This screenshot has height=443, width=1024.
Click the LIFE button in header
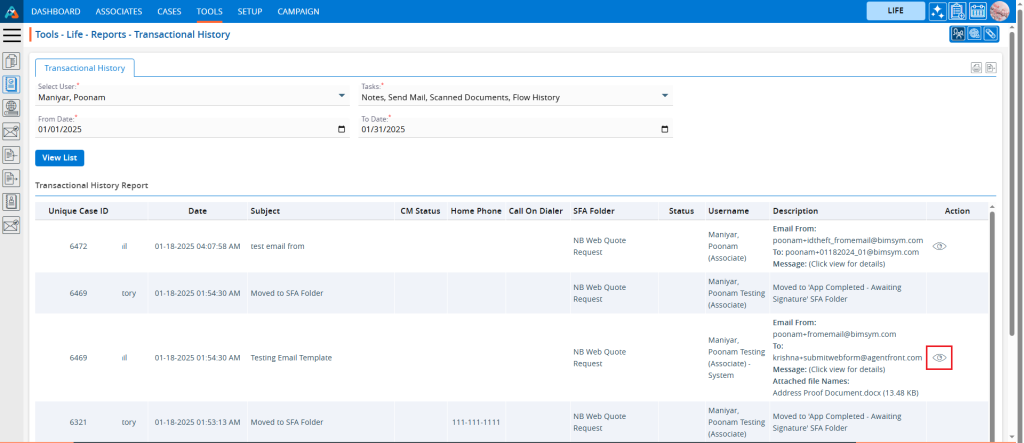pyautogui.click(x=894, y=11)
